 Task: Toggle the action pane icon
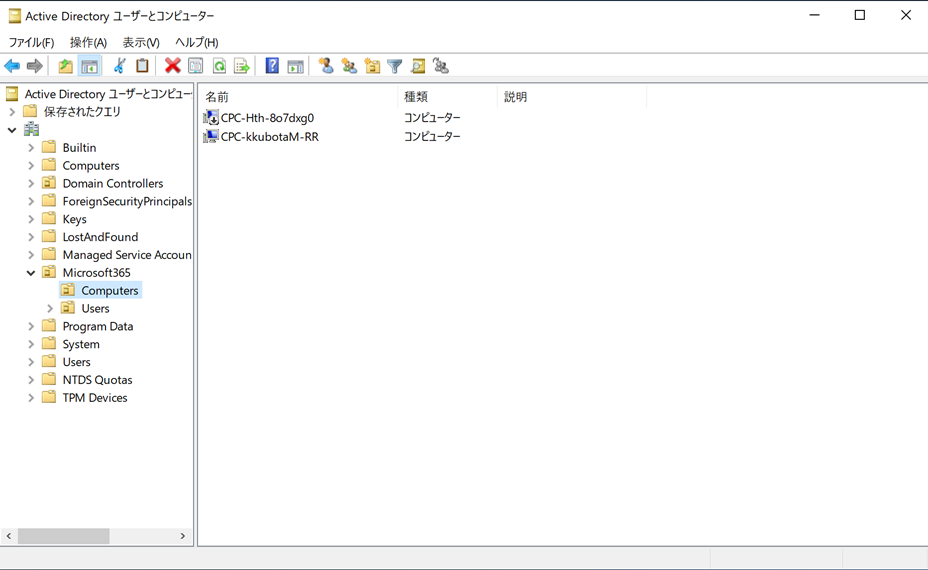click(295, 66)
